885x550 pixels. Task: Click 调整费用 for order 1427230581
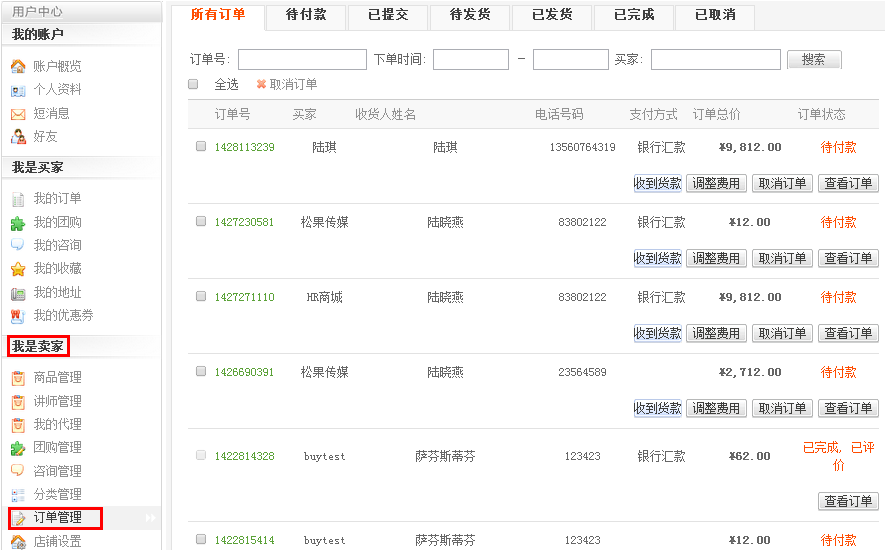click(x=716, y=258)
